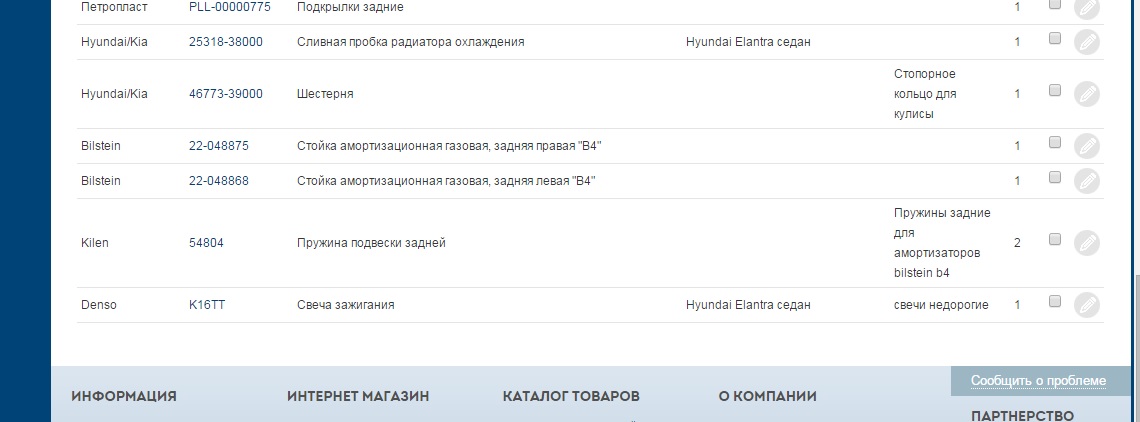1140x422 pixels.
Task: Click the свечи недорогие comment
Action: (x=941, y=305)
